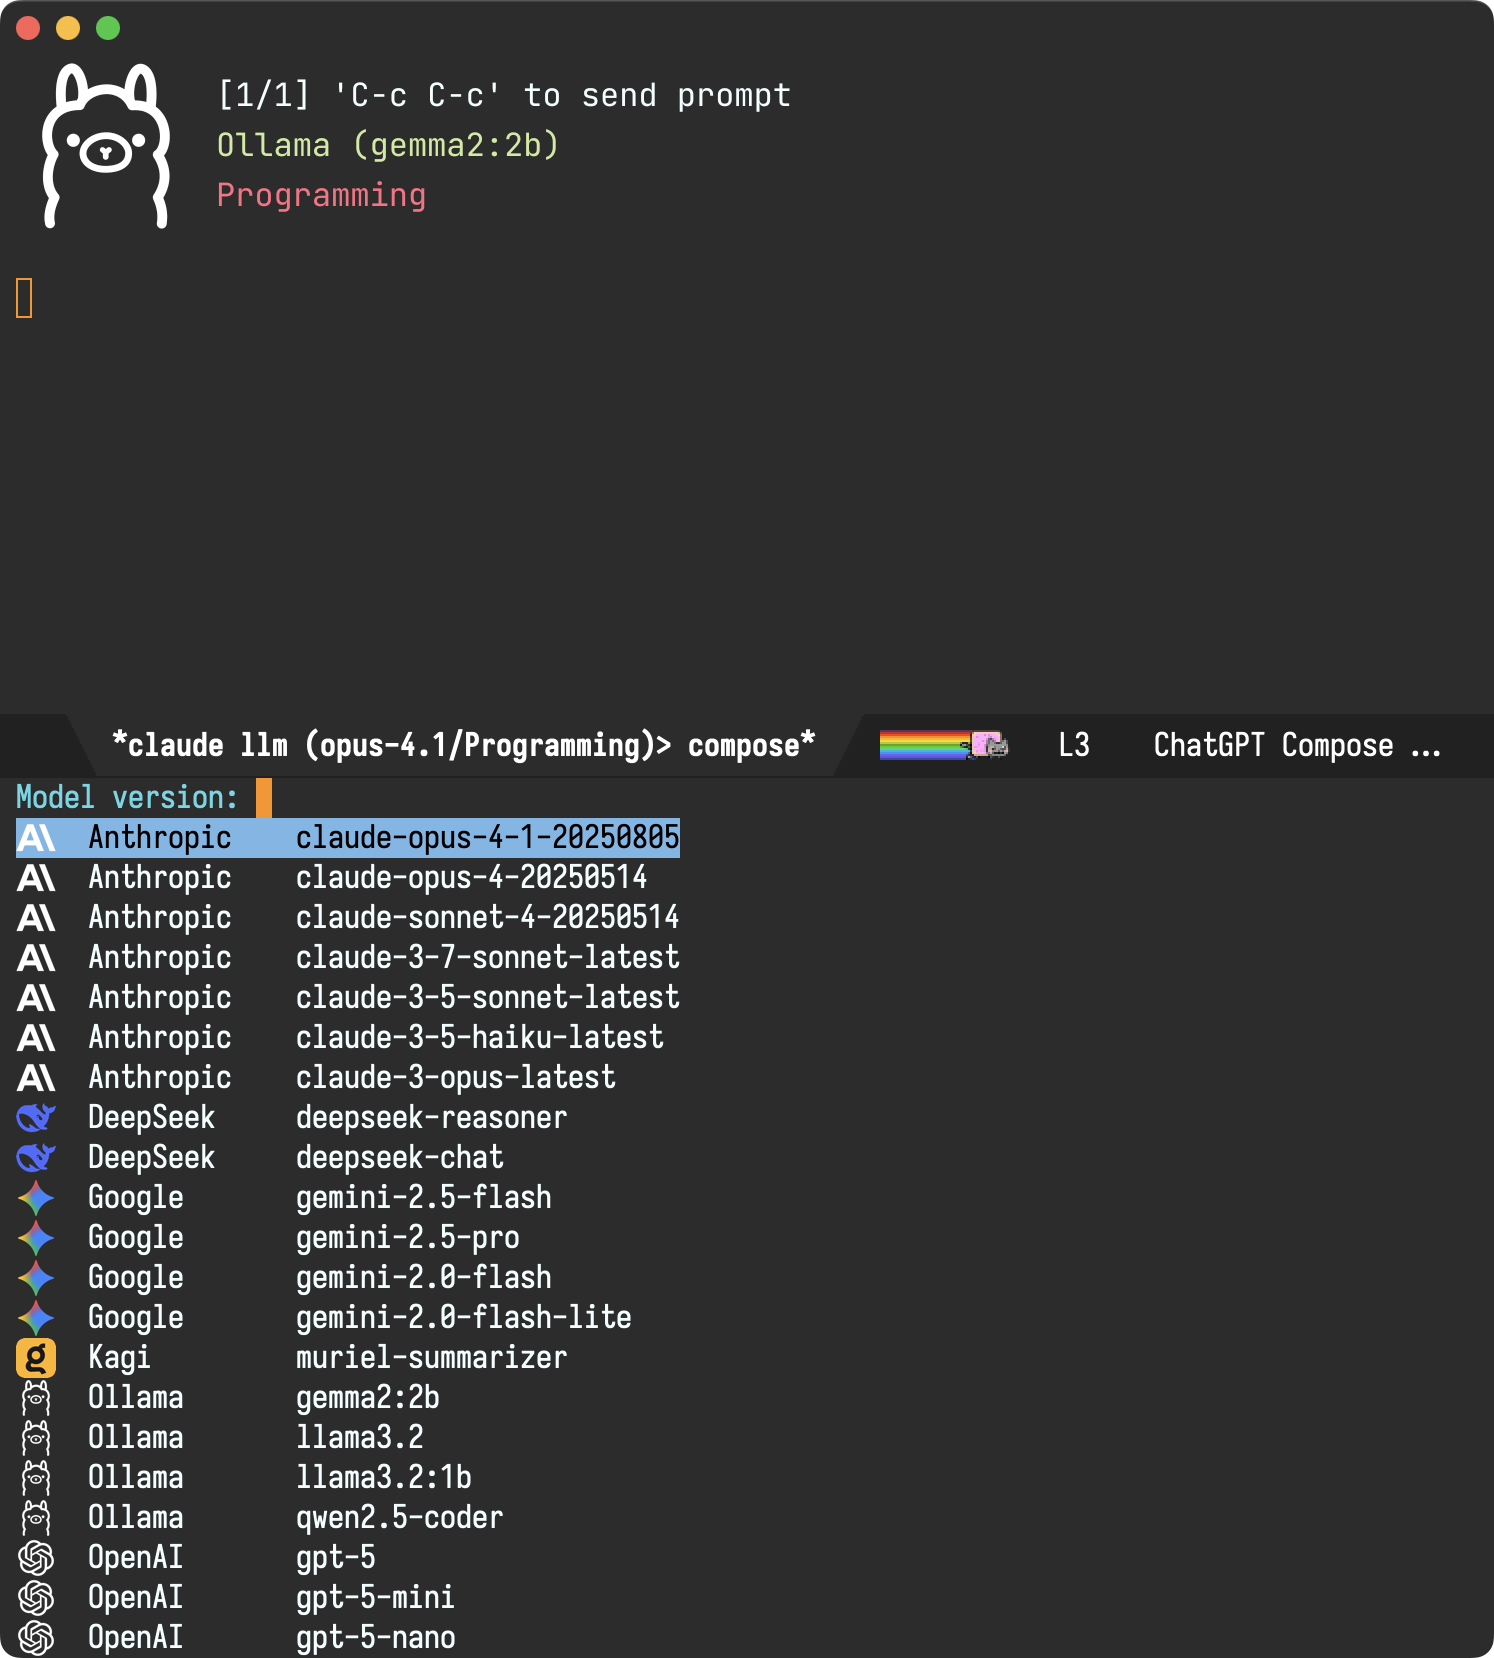The height and width of the screenshot is (1658, 1494).
Task: Pick the gemini-2.0-flash-lite model name
Action: (464, 1317)
